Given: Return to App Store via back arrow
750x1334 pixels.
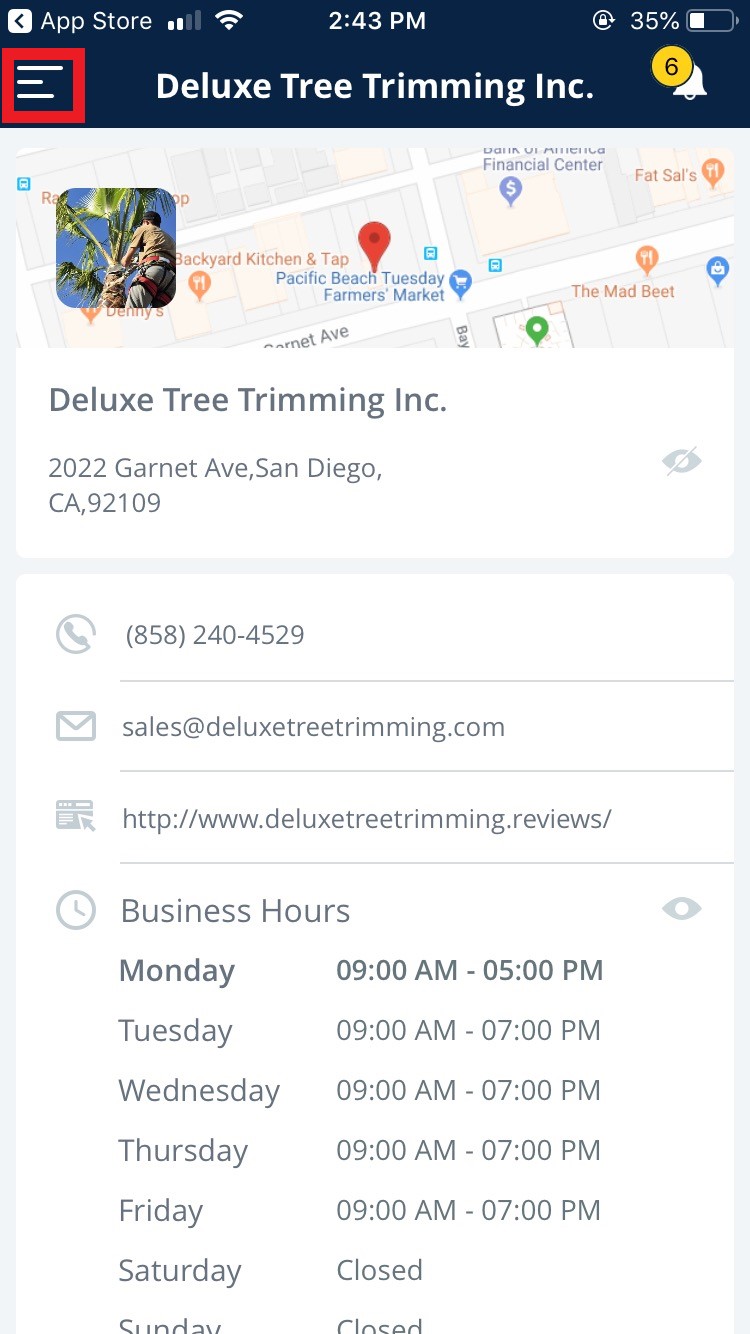Looking at the screenshot, I should point(19,20).
